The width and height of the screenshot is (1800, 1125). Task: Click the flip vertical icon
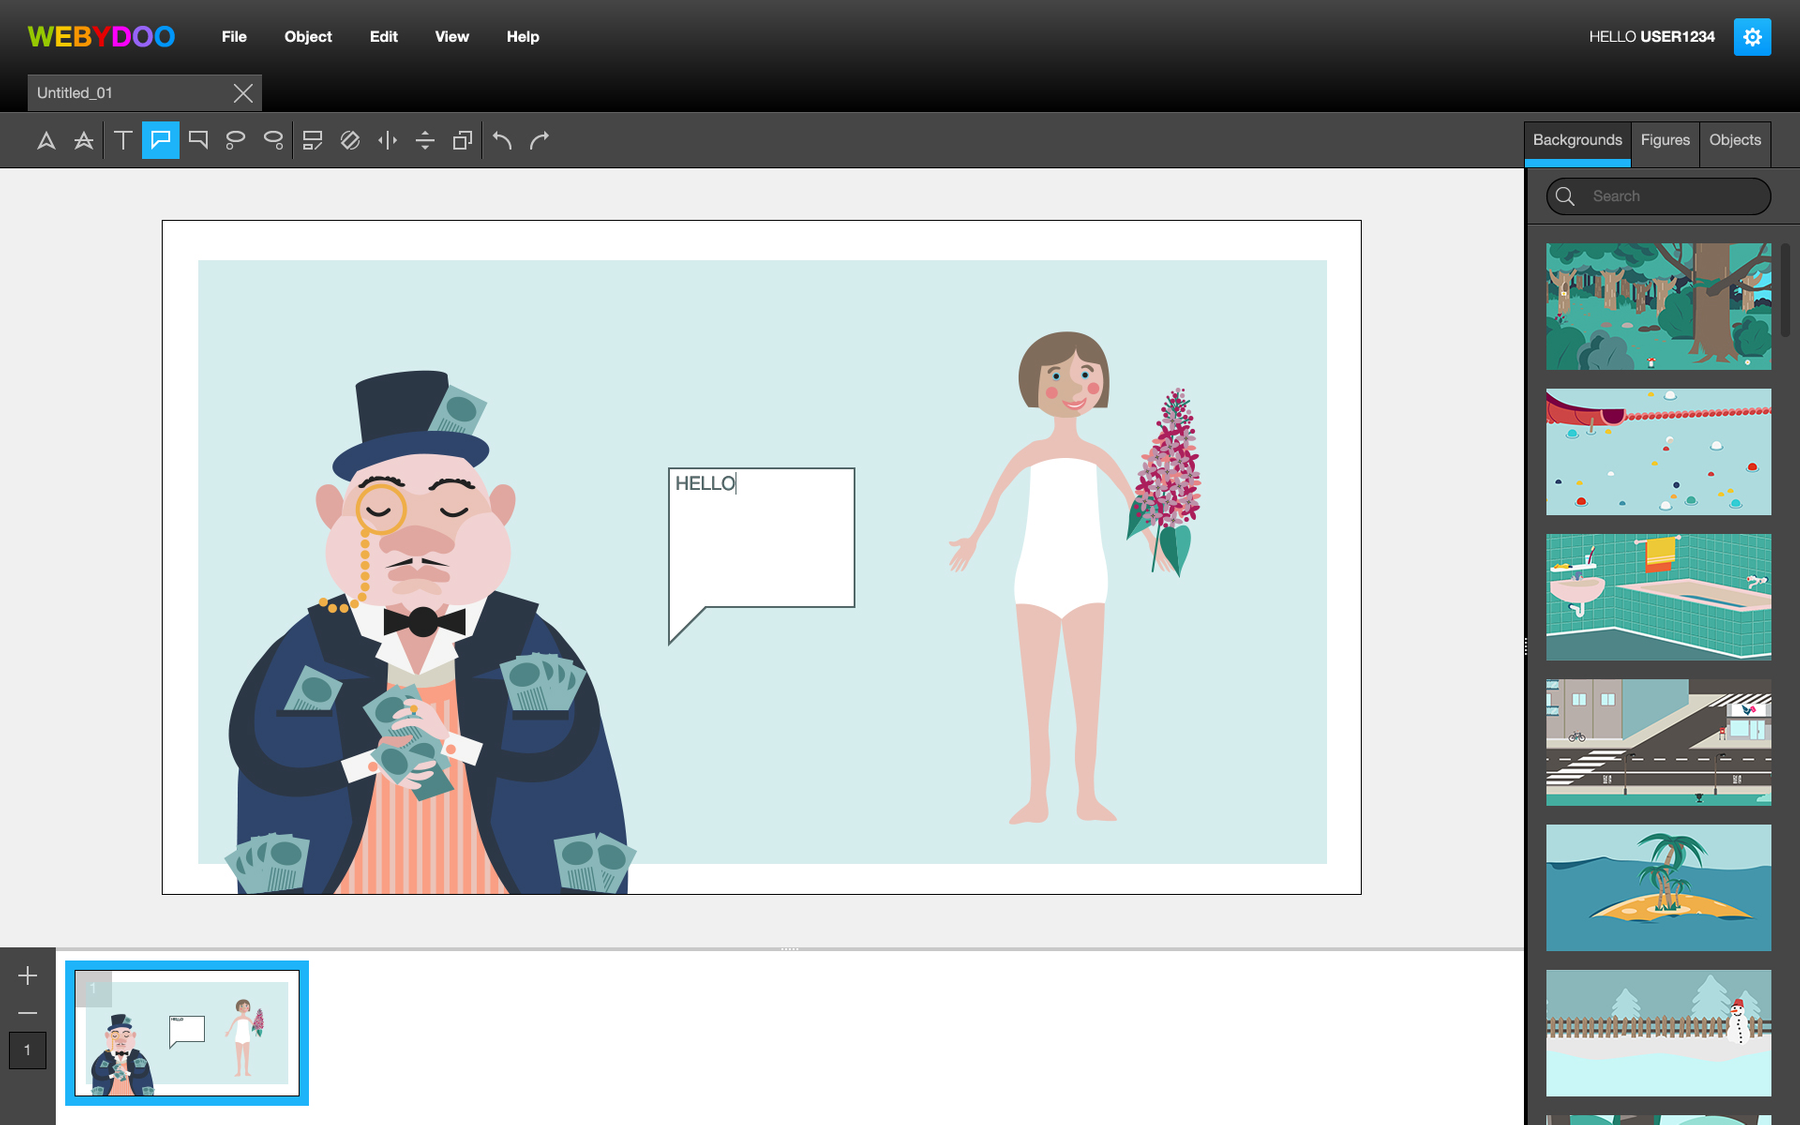click(425, 140)
